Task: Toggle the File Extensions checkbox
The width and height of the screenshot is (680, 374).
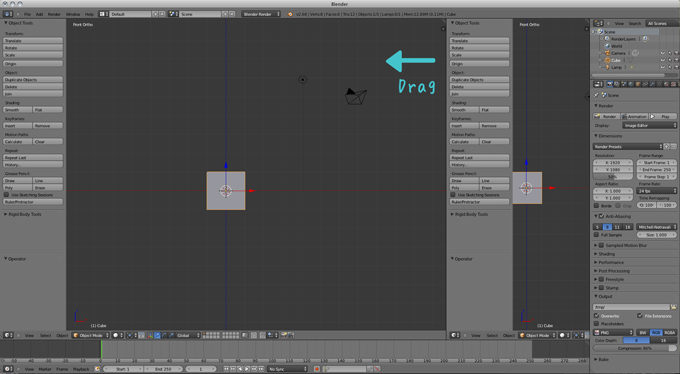Action: click(x=640, y=316)
